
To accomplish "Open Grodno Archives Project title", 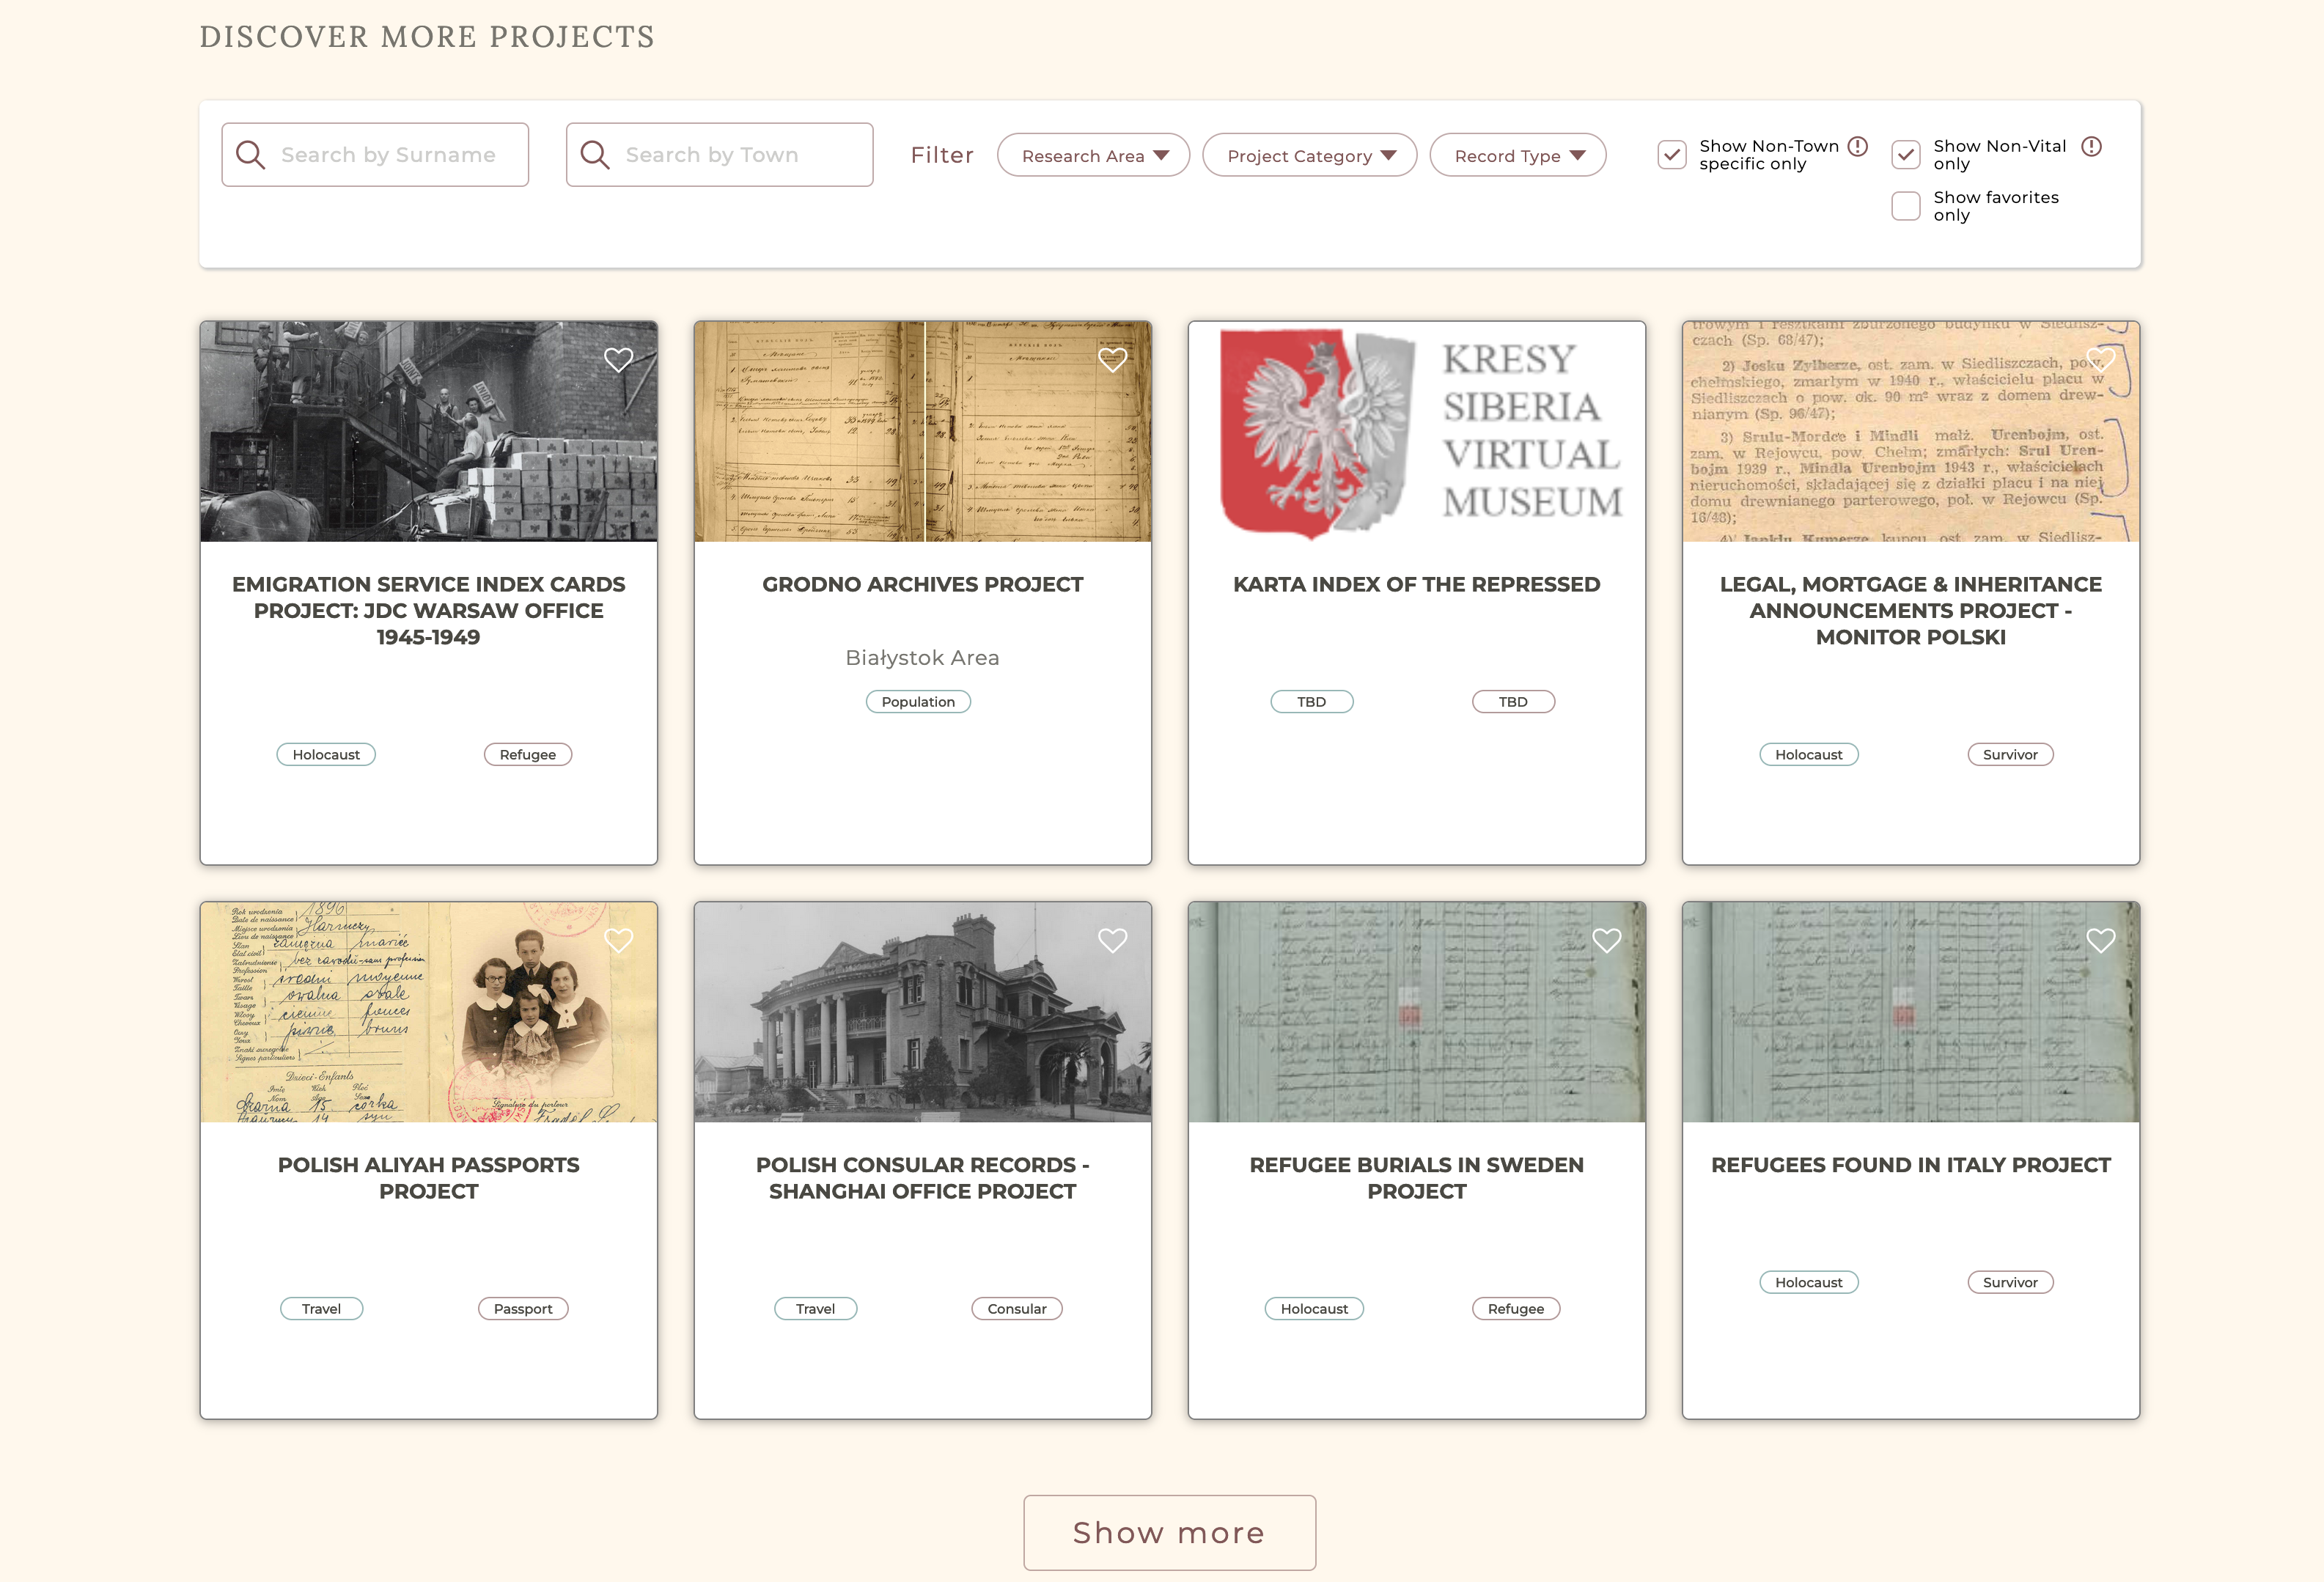I will [x=922, y=584].
